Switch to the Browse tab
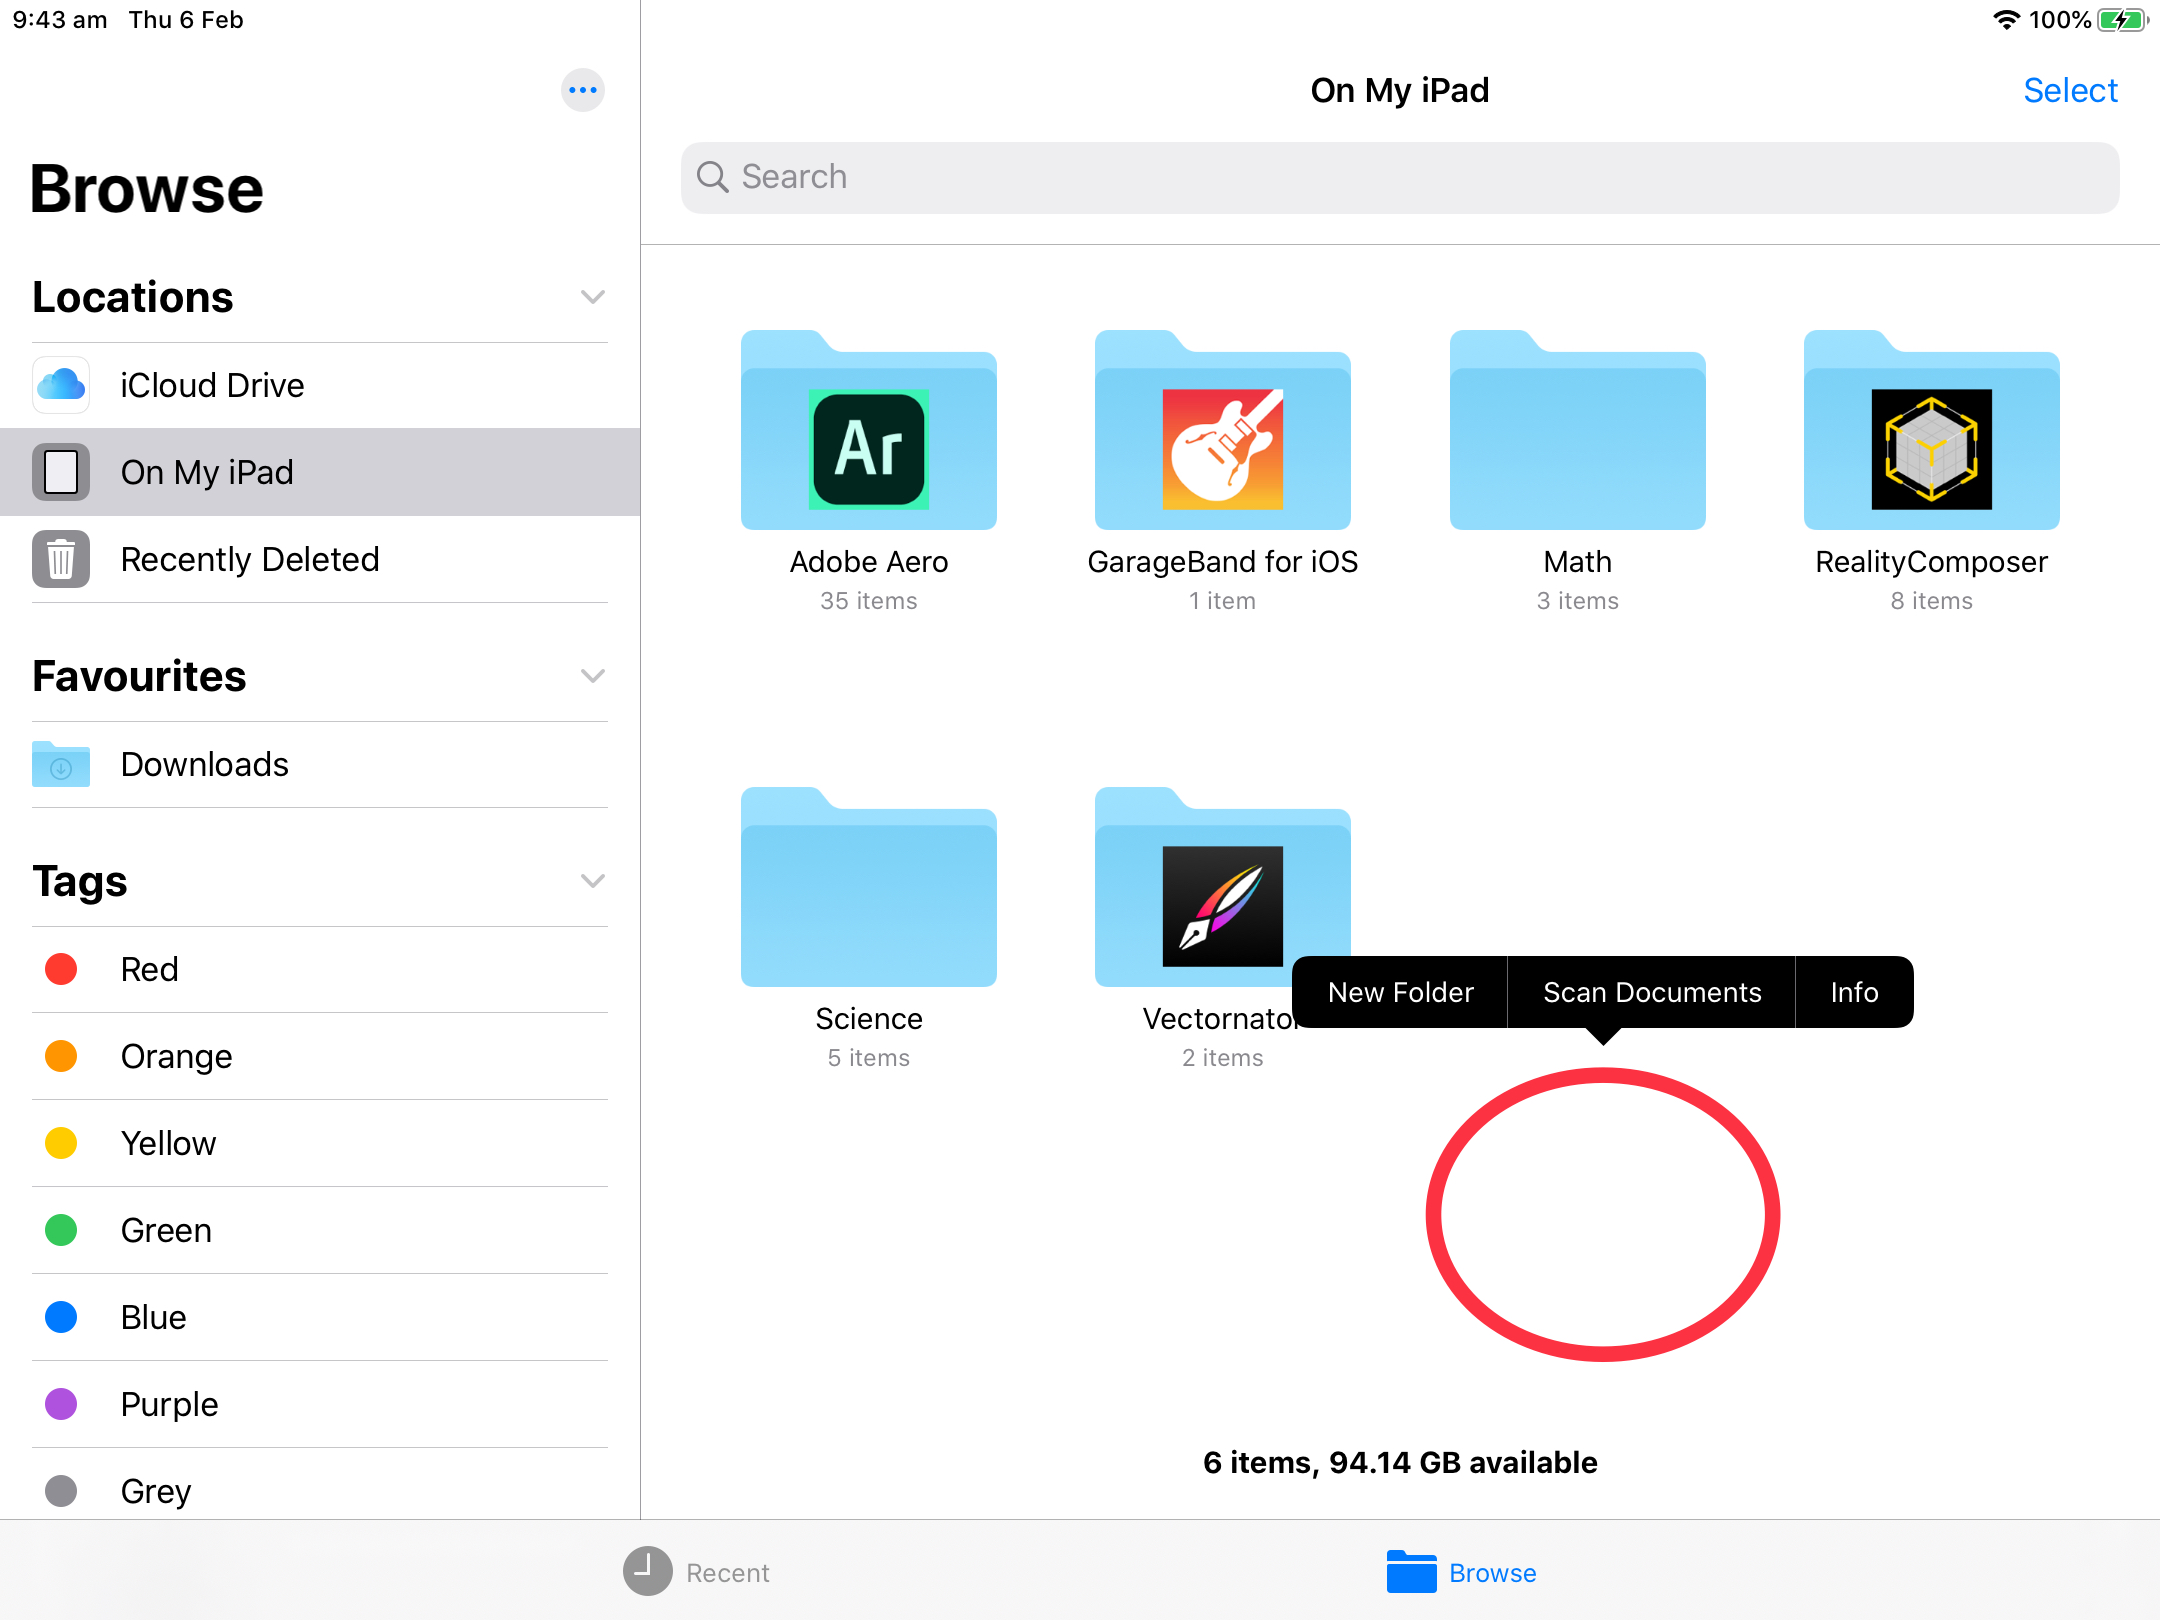The width and height of the screenshot is (2160, 1620). pos(1461,1572)
